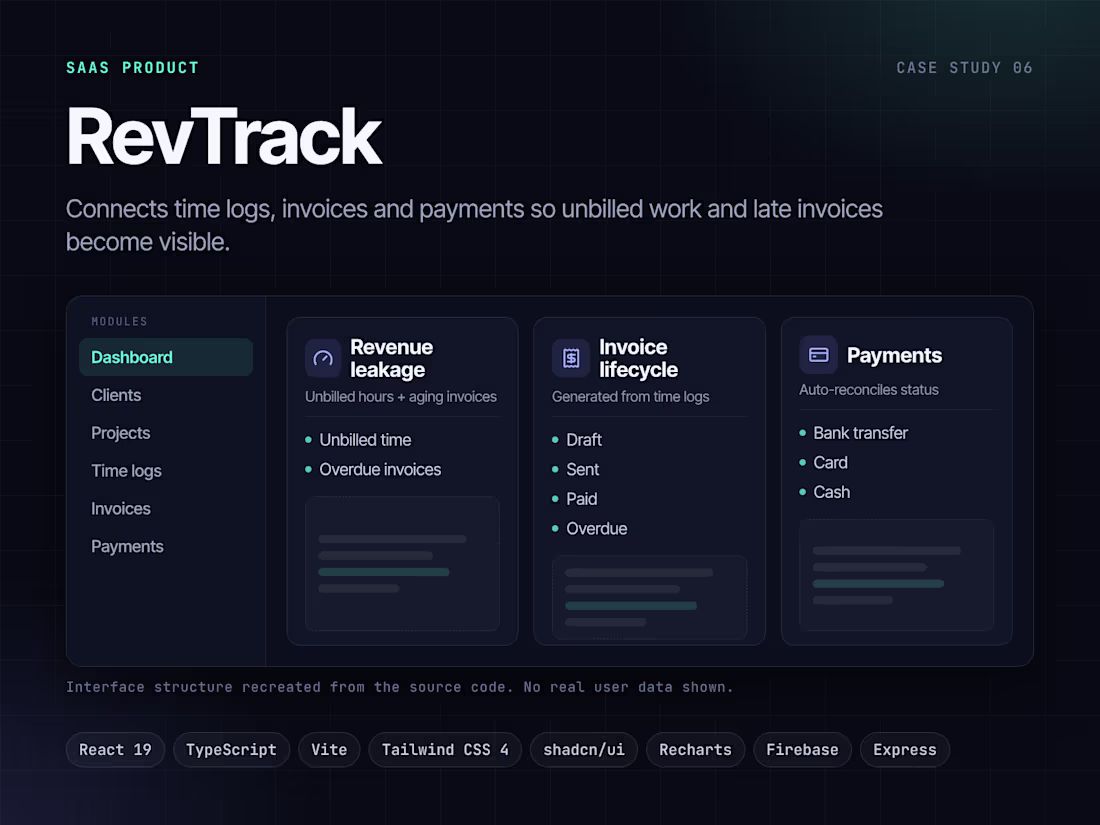
Task: Click 'Unbilled hours + aging invoices' subtitle
Action: click(x=401, y=397)
